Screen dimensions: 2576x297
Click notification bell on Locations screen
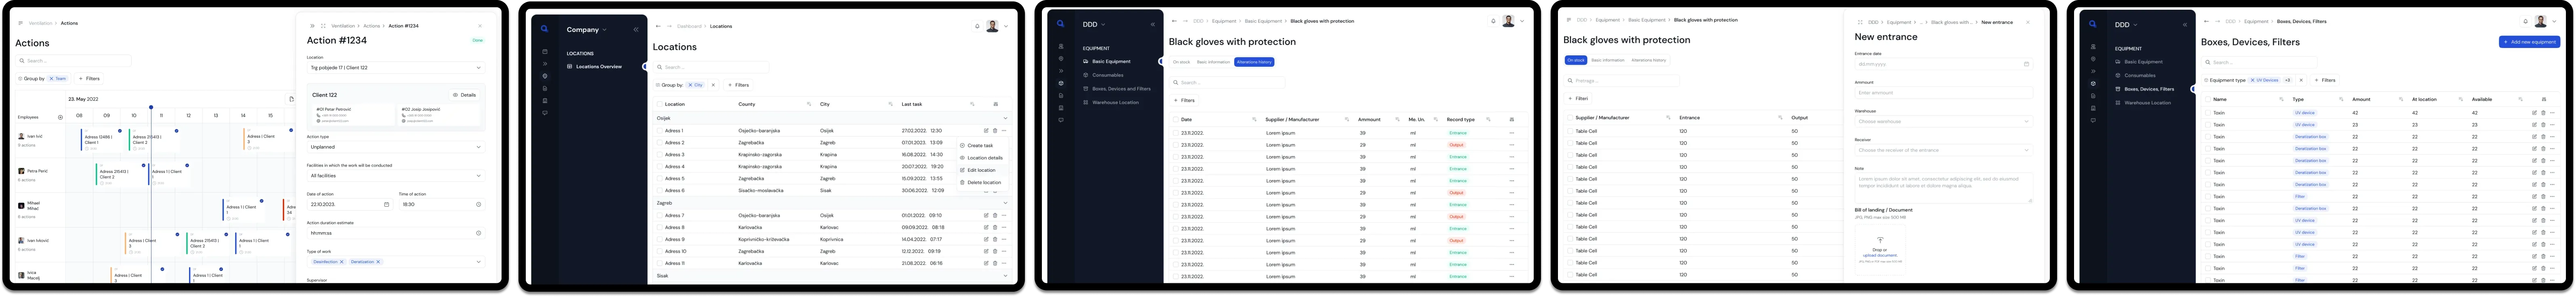click(977, 26)
